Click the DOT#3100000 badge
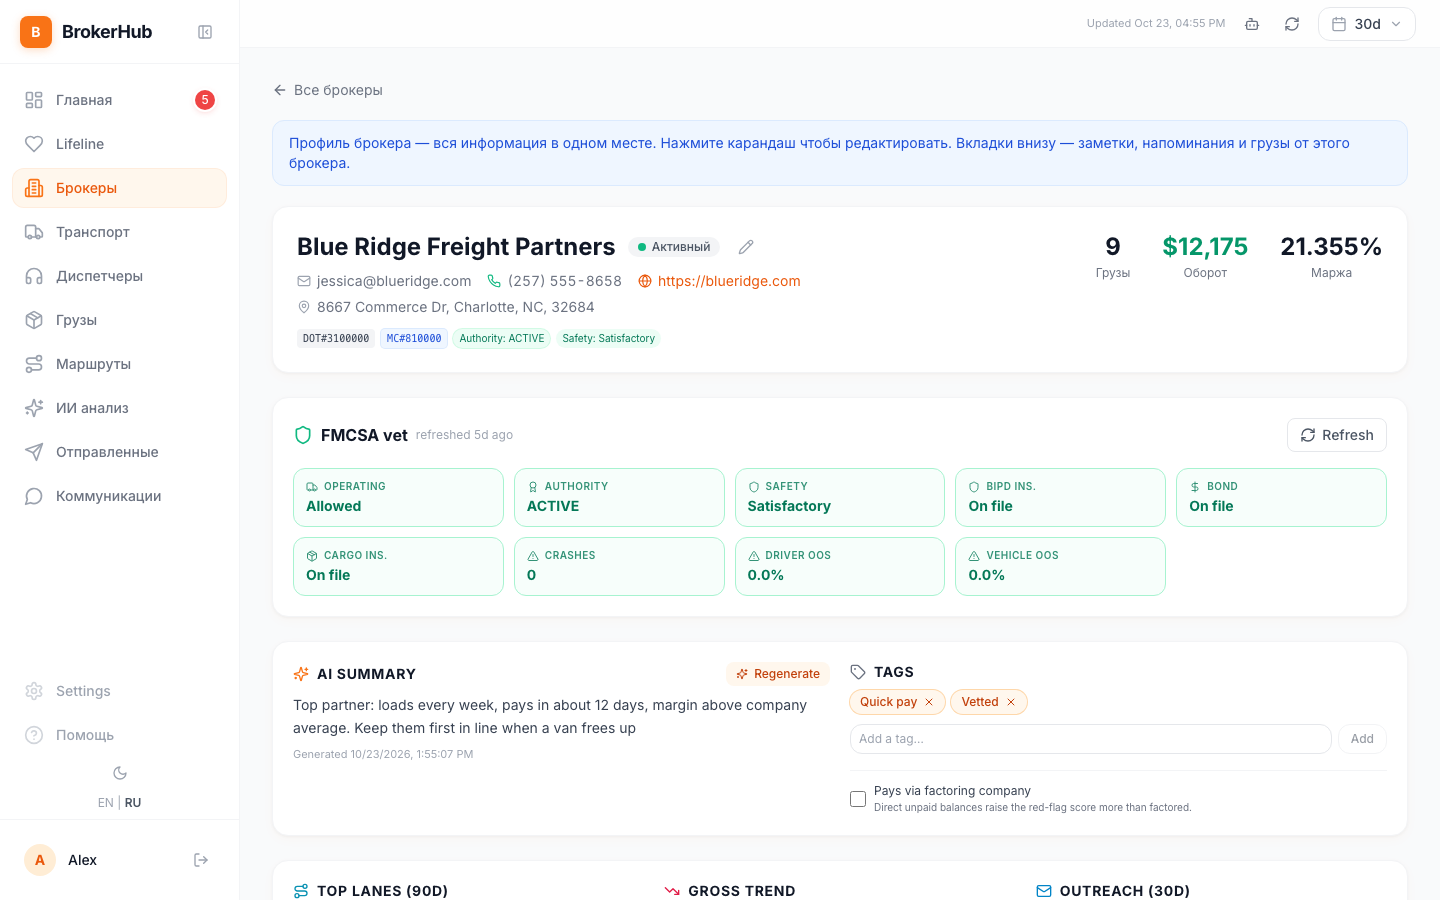Screen dimensions: 1440x900 (336, 339)
